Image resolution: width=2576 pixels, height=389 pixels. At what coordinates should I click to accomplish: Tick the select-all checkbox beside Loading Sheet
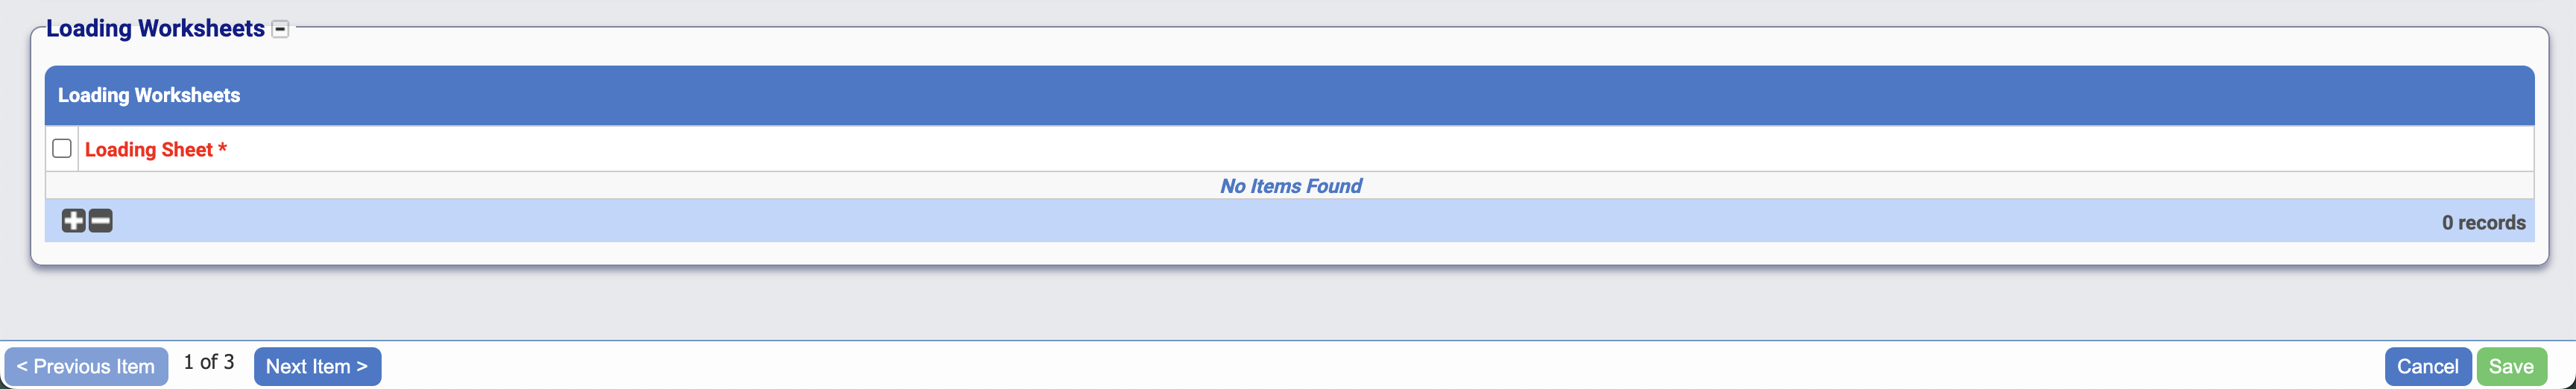pyautogui.click(x=62, y=149)
